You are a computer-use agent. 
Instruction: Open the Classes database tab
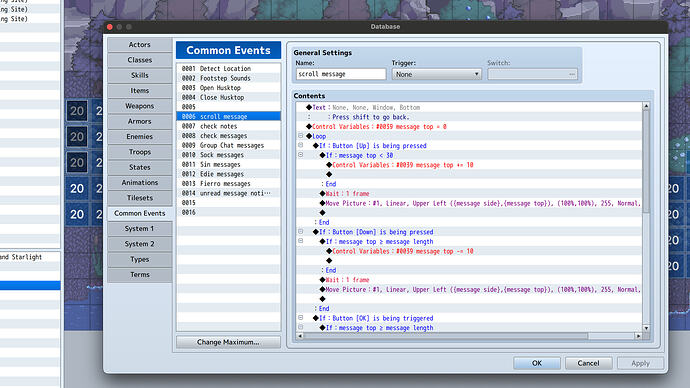pos(139,60)
